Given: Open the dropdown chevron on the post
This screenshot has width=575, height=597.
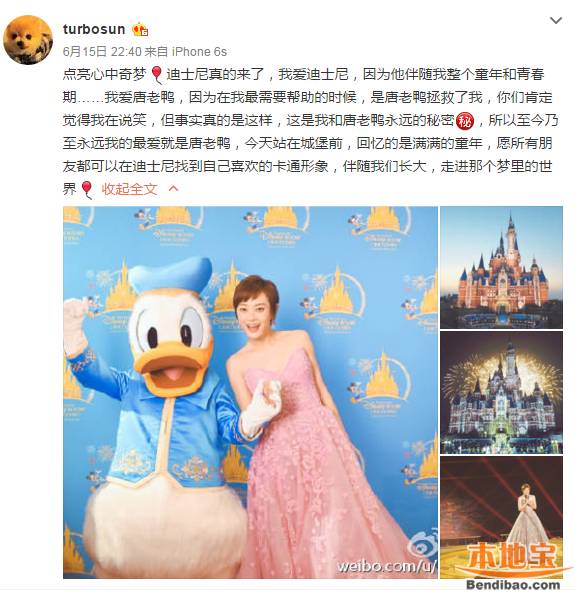Looking at the screenshot, I should (556, 21).
